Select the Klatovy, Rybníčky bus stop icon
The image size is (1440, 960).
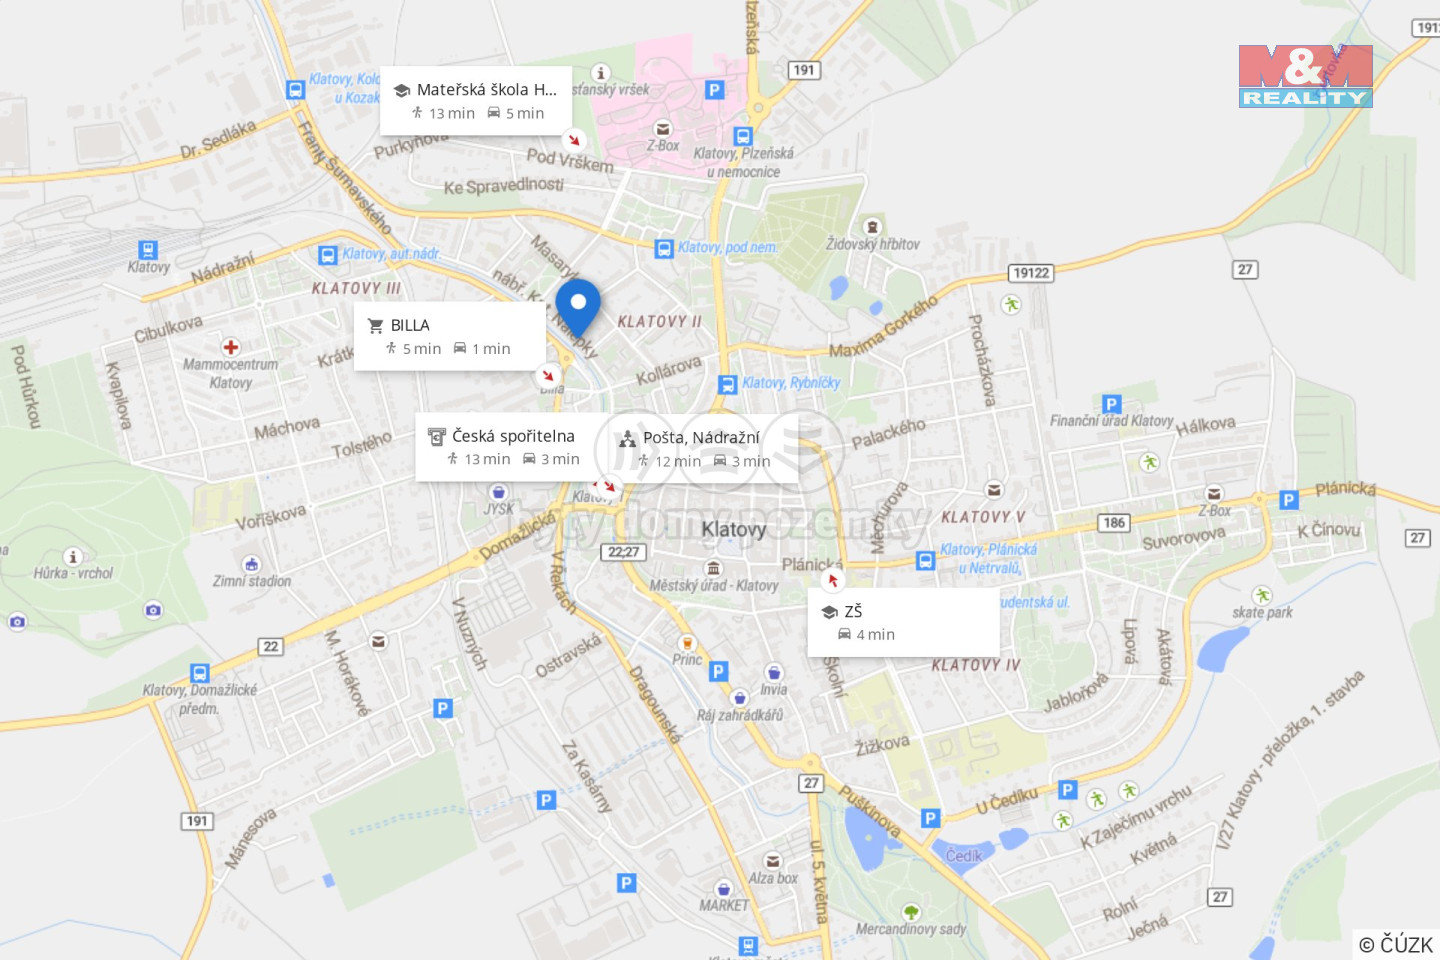(x=727, y=384)
